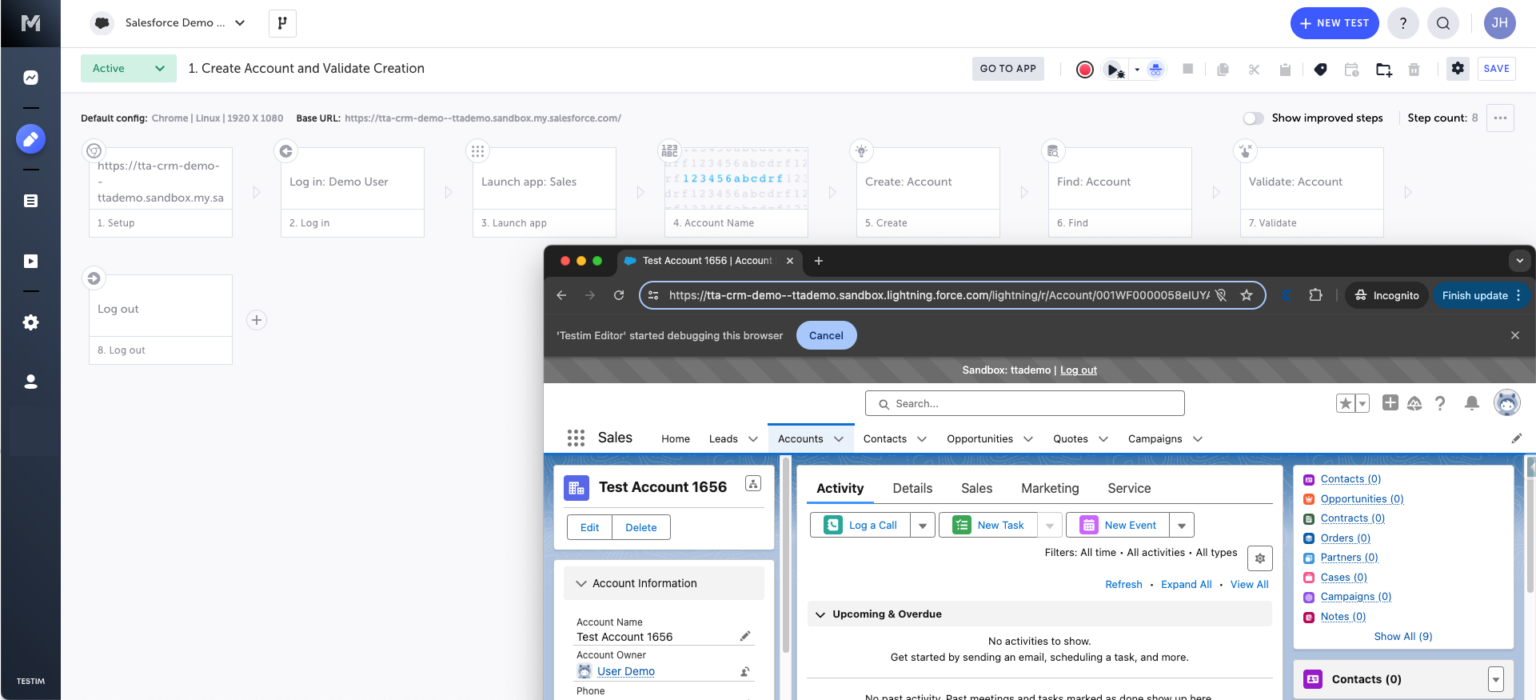Viewport: 1536px width, 700px height.
Task: Open the Active status dropdown
Action: [128, 68]
